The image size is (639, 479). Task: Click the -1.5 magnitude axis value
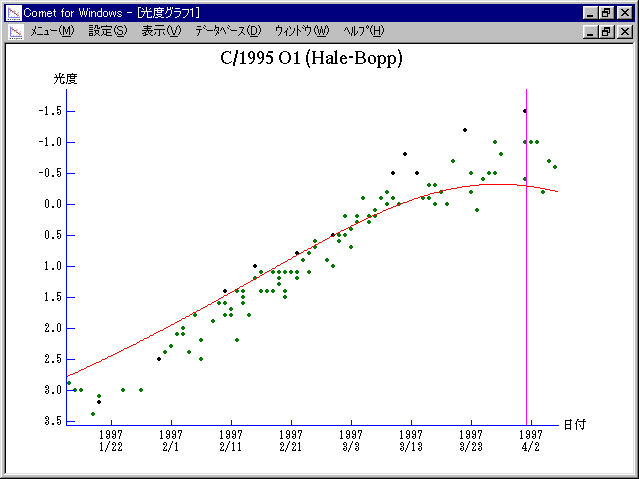click(50, 111)
